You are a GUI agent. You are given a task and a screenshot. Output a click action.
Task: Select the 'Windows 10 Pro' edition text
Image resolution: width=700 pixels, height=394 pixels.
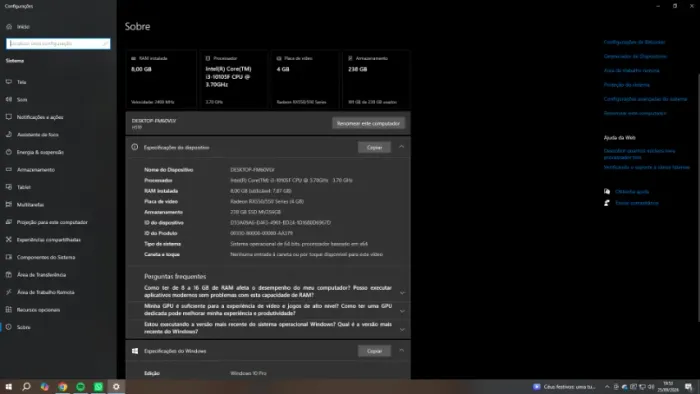pos(248,373)
